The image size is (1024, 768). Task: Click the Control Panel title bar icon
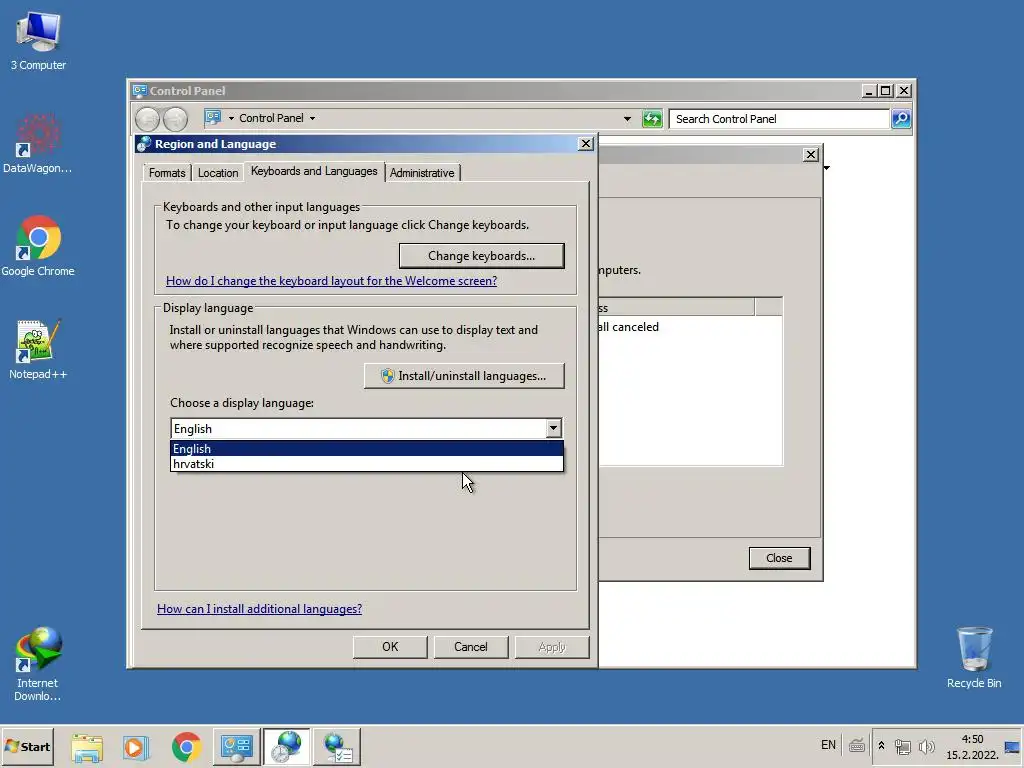(x=139, y=91)
